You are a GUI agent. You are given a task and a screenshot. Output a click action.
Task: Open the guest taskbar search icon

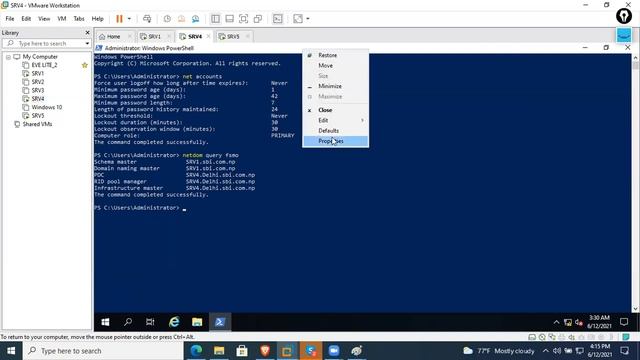point(128,322)
